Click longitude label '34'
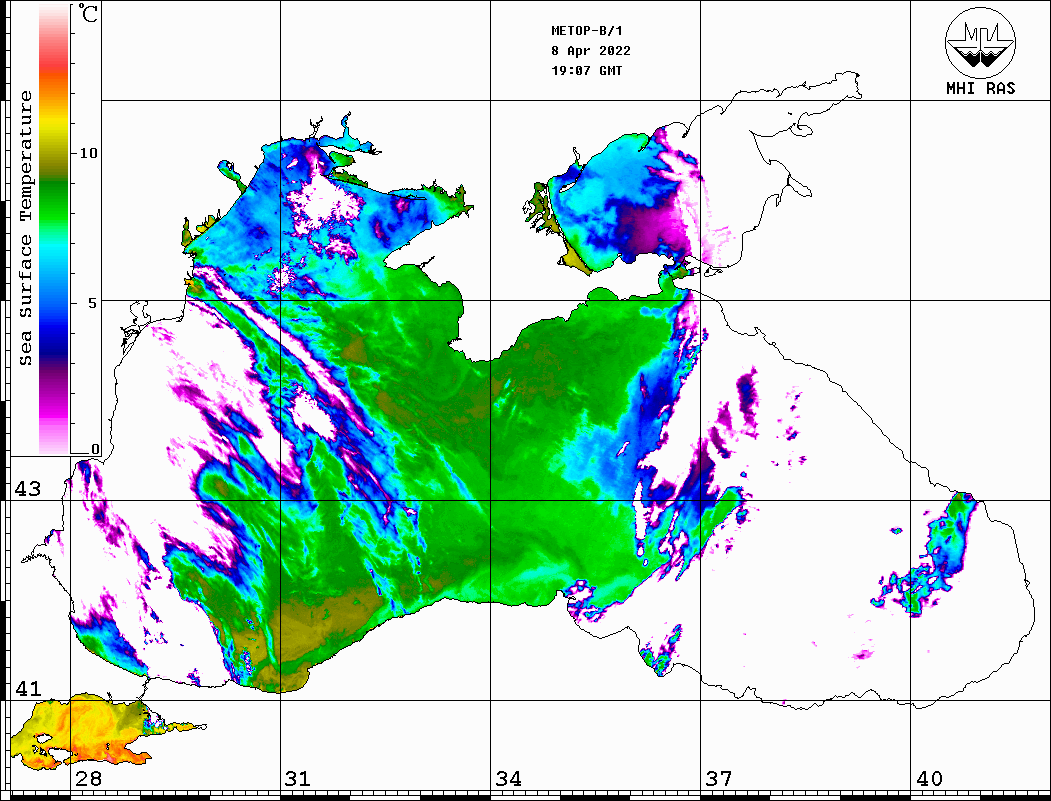This screenshot has width=1051, height=801. pyautogui.click(x=509, y=779)
